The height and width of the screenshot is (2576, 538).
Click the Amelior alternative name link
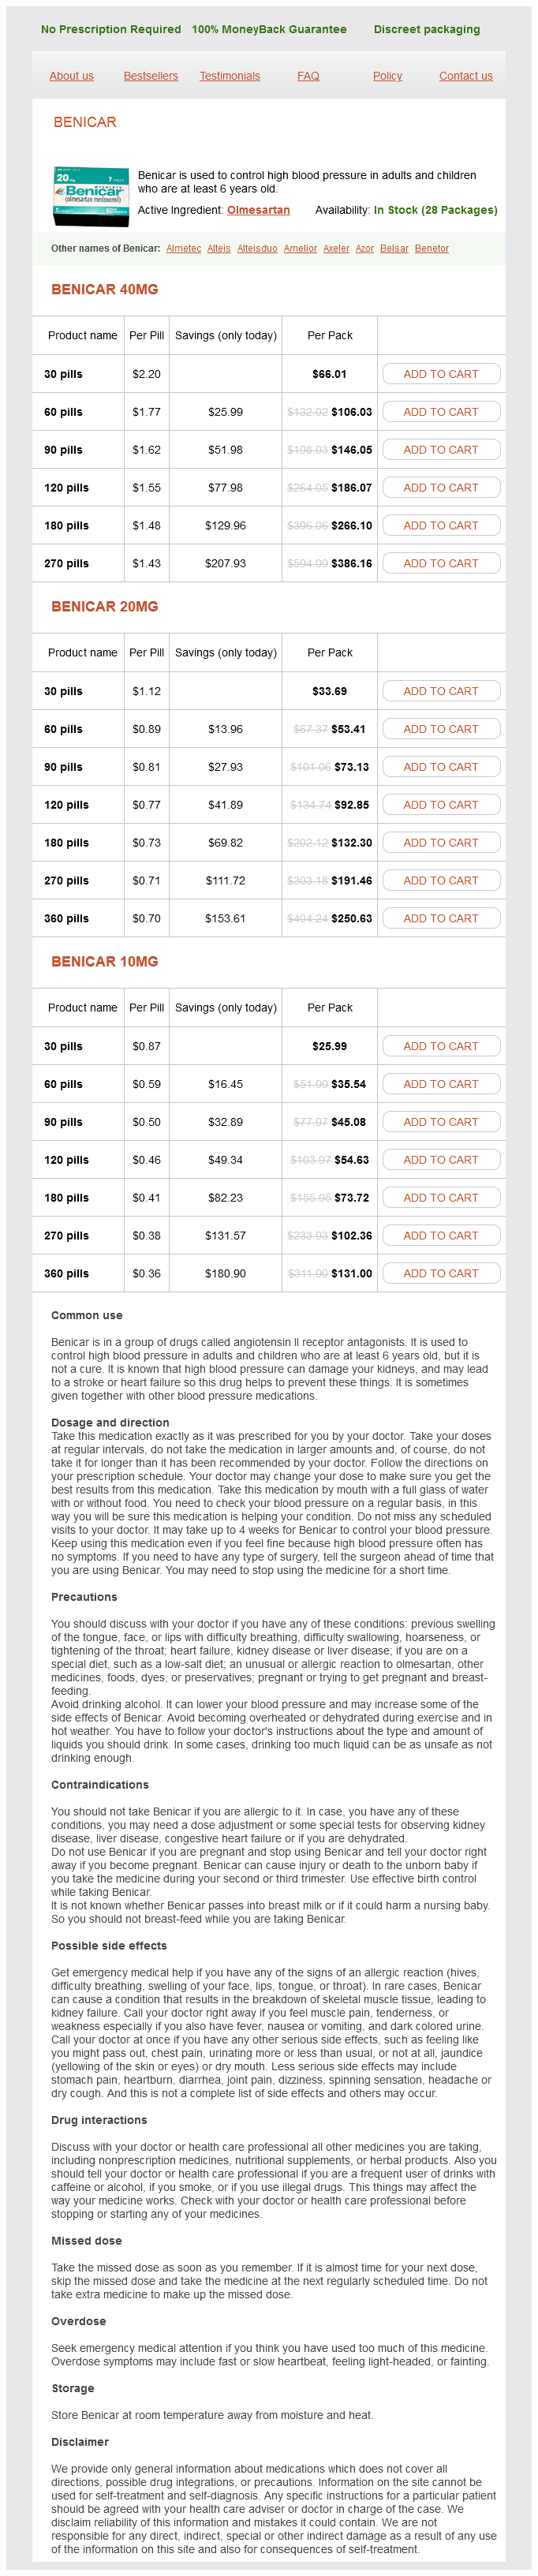pyautogui.click(x=300, y=248)
